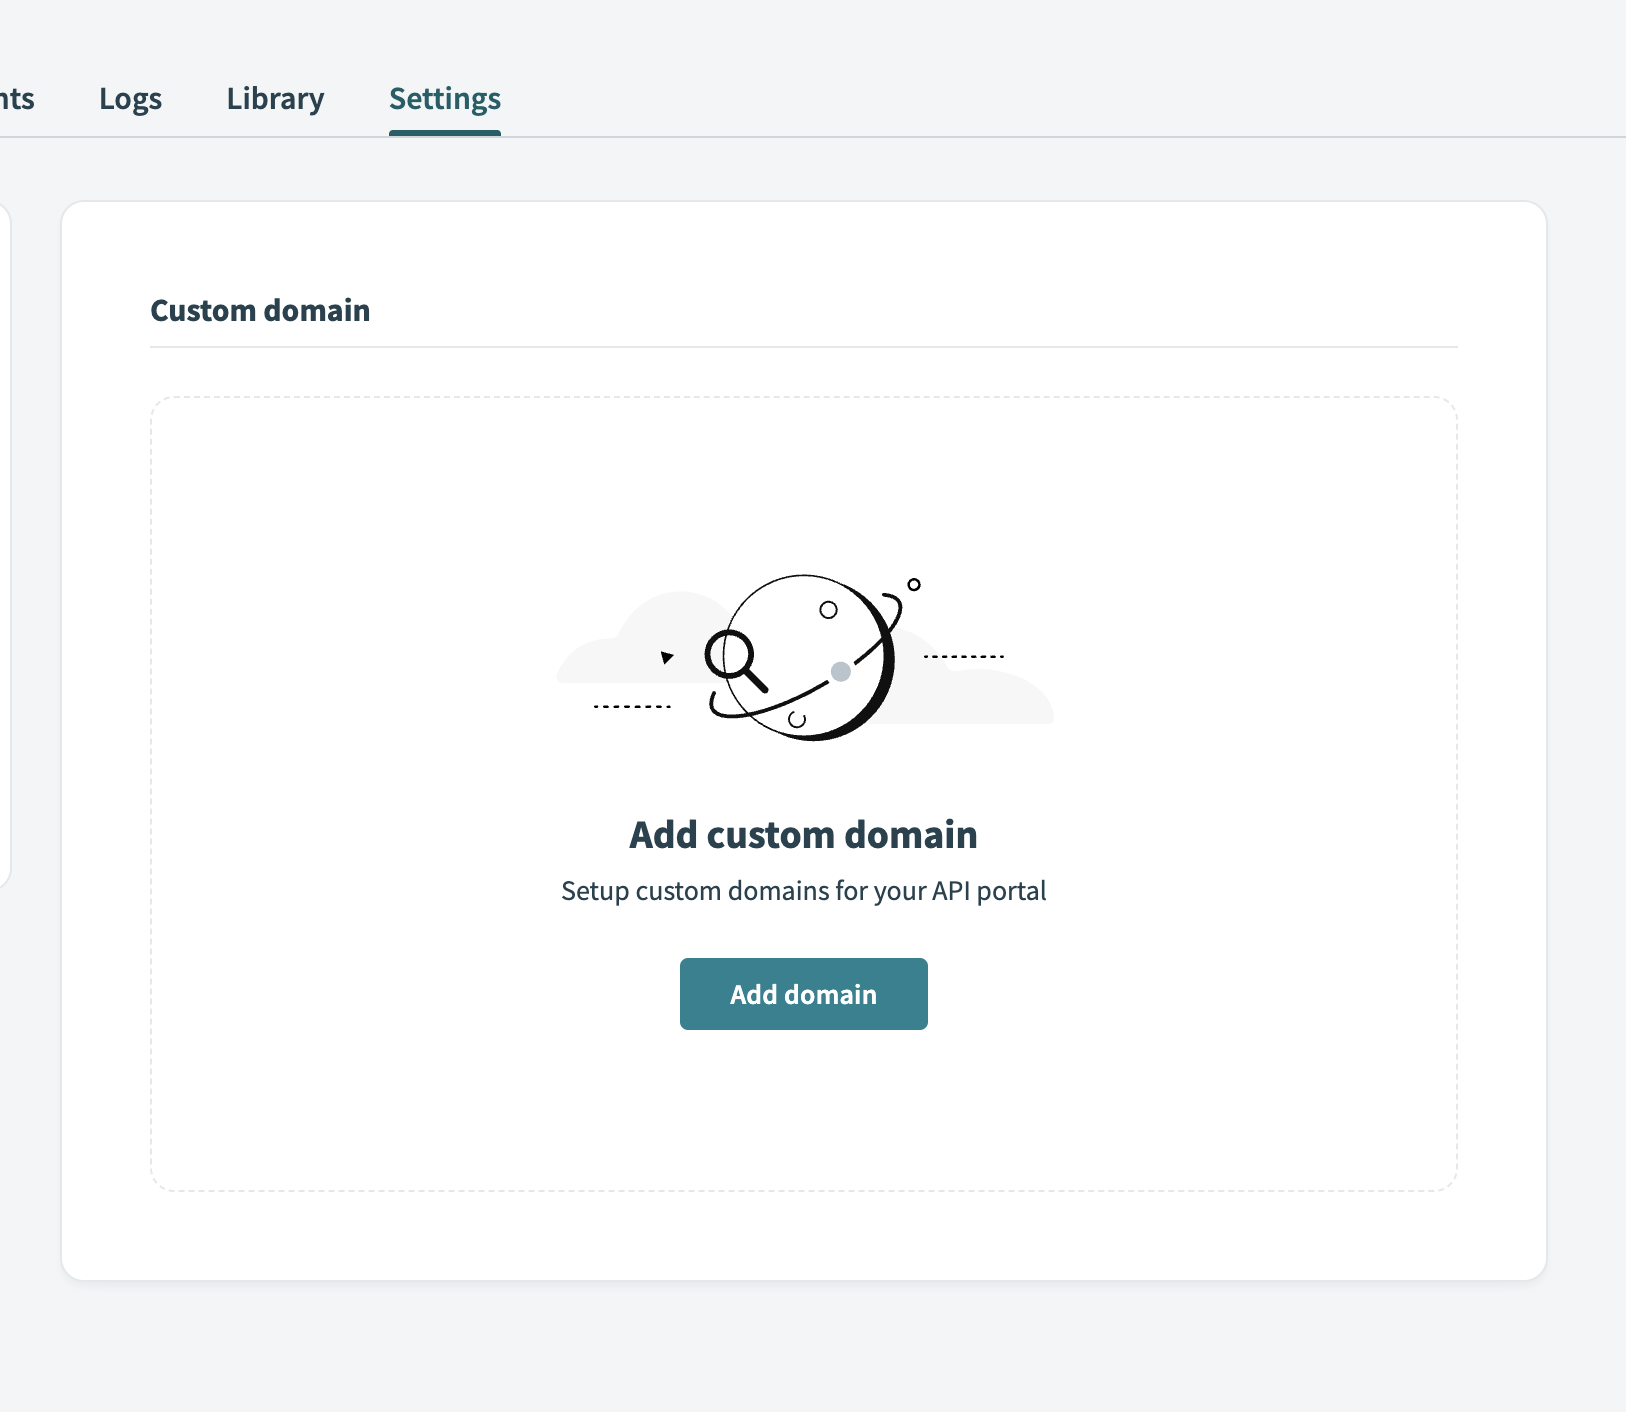Click the Custom domain section title
Screen dimensions: 1626x1412
coord(259,310)
